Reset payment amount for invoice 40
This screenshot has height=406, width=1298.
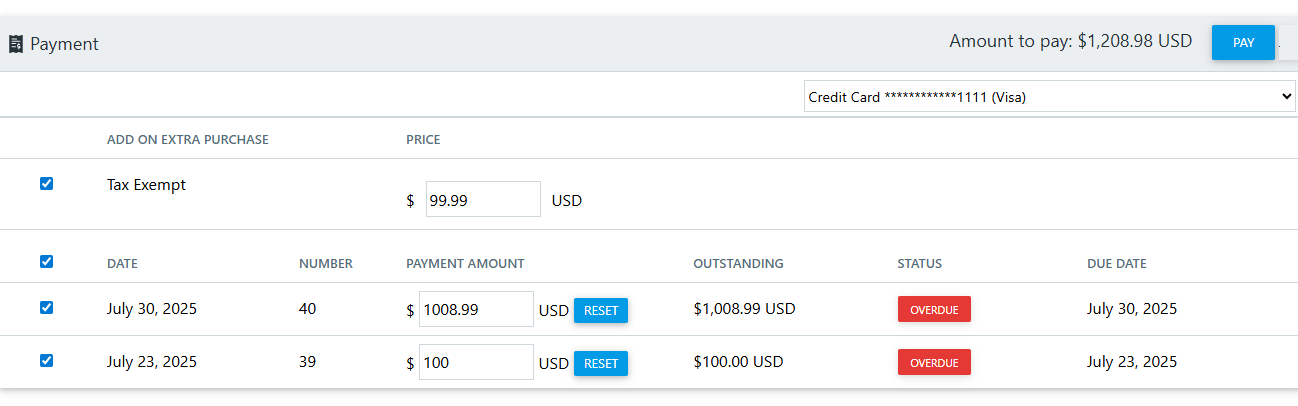[601, 310]
